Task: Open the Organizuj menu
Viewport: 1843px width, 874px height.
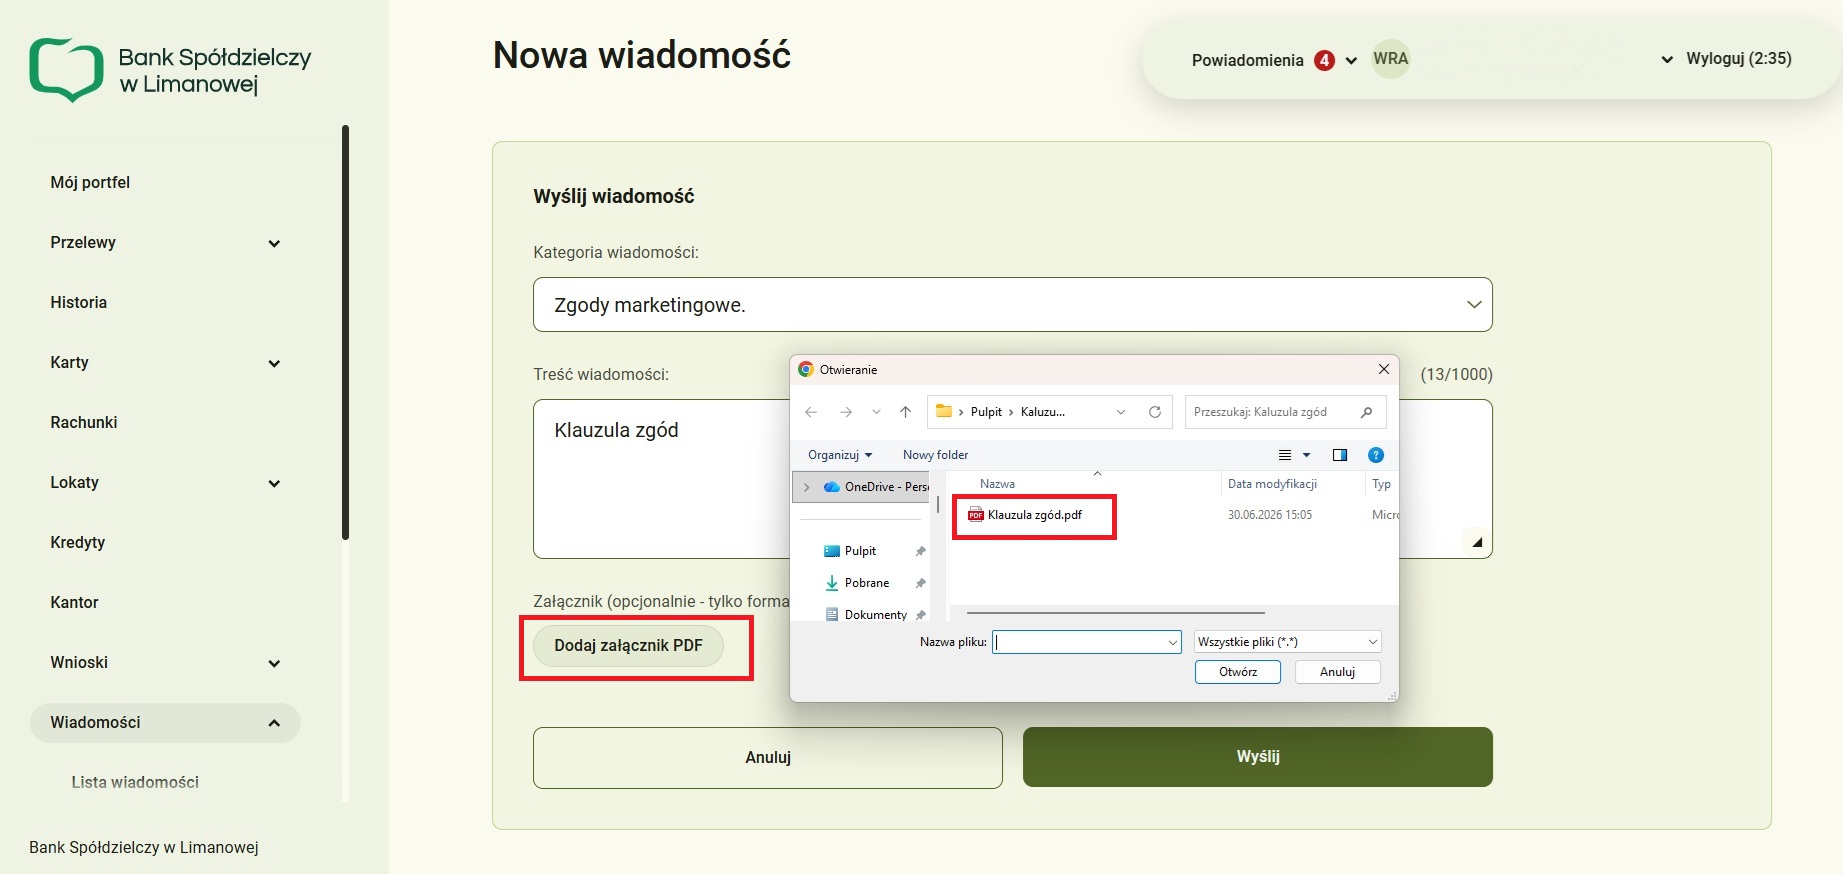Action: coord(840,455)
